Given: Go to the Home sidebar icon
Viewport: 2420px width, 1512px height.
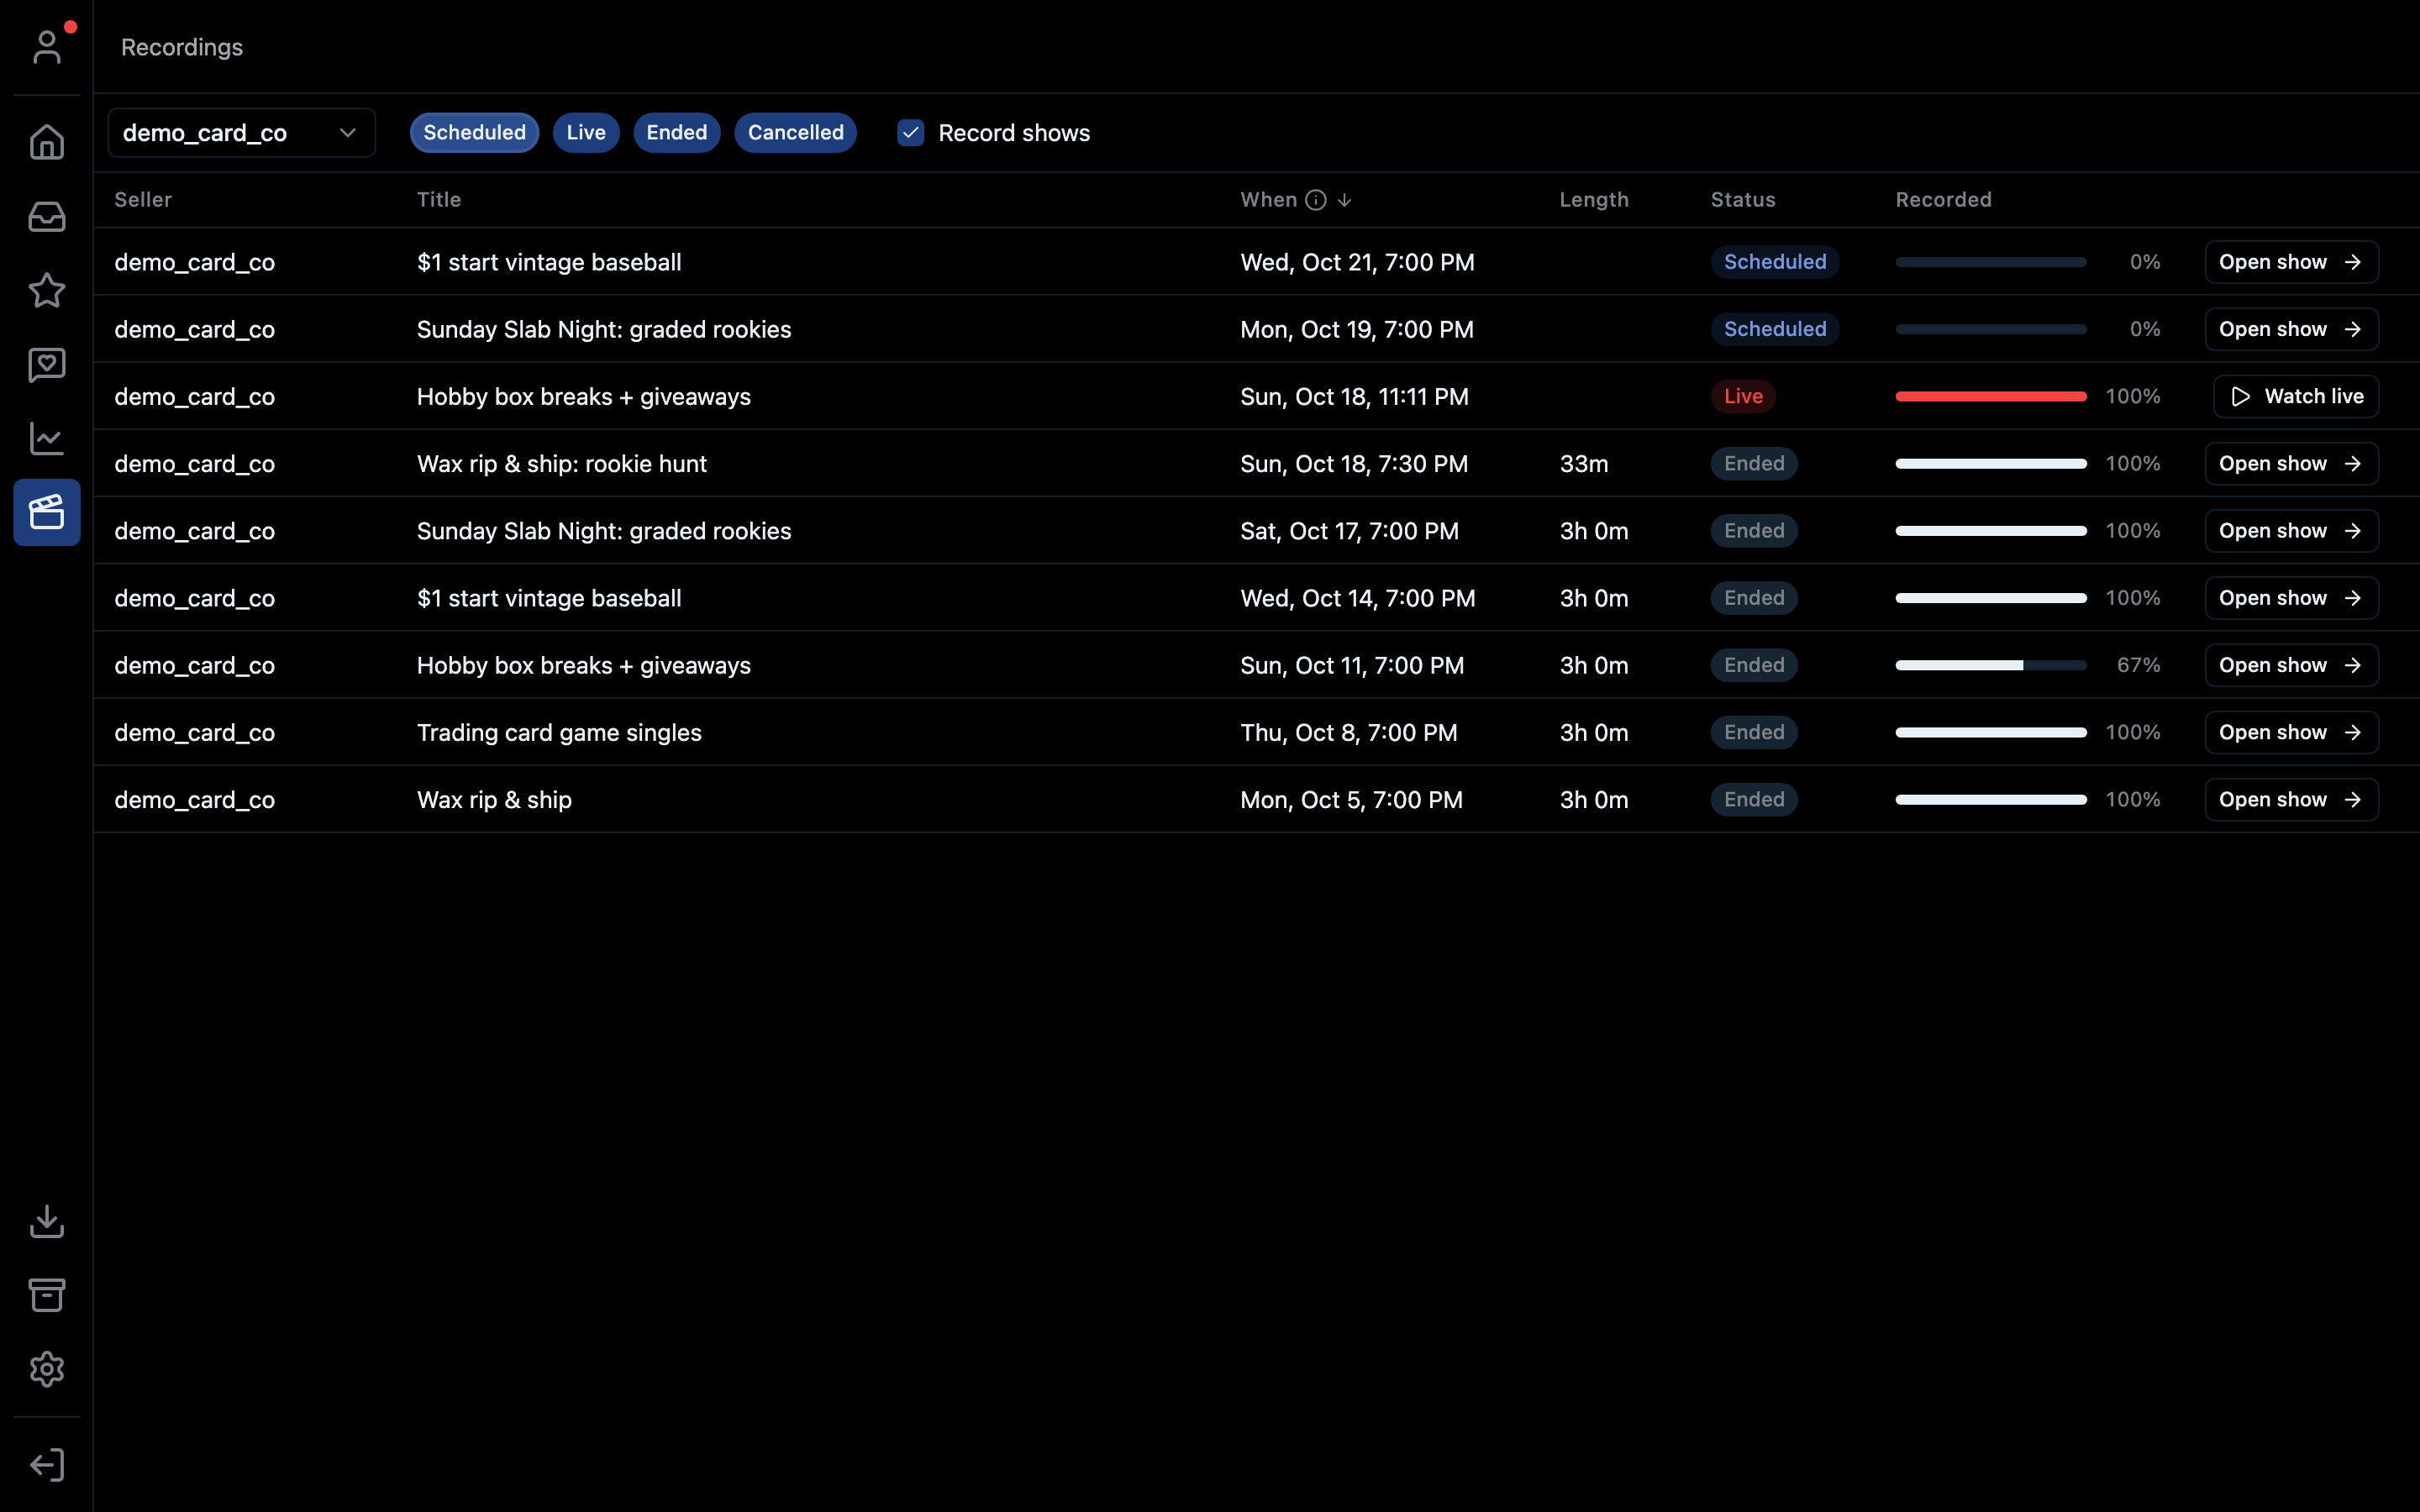Looking at the screenshot, I should click(x=47, y=142).
